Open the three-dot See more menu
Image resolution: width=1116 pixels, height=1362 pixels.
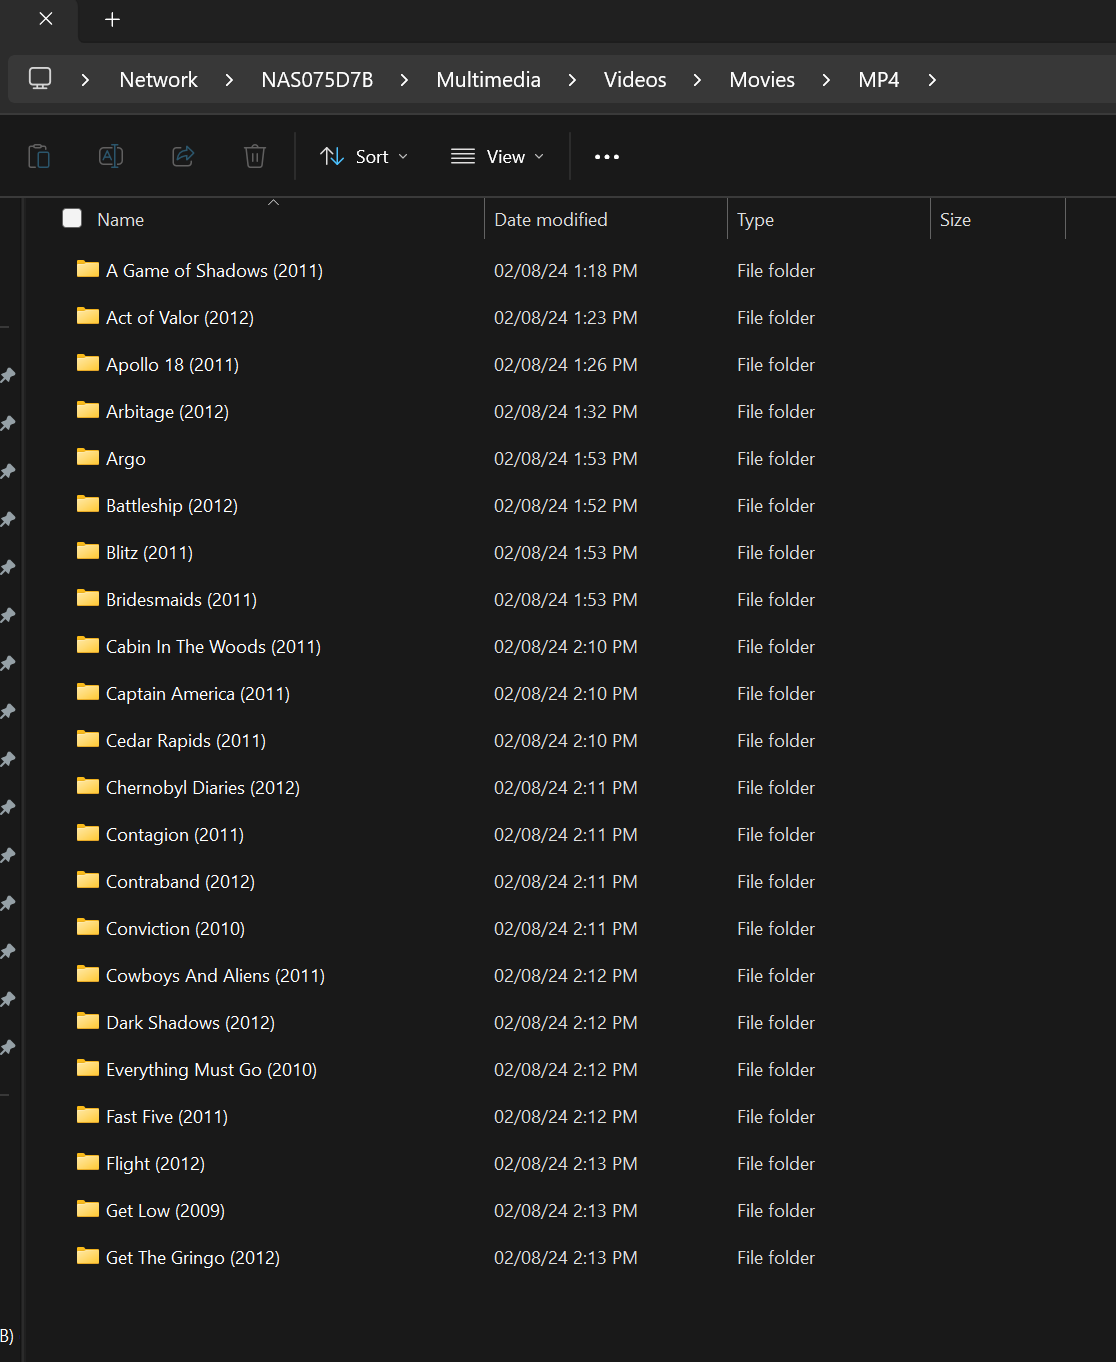pyautogui.click(x=606, y=157)
